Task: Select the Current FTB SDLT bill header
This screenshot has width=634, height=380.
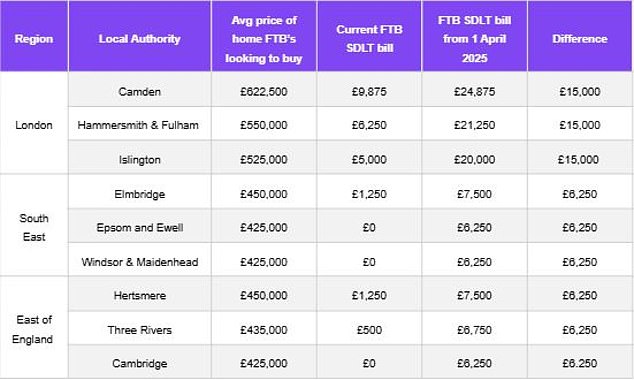Action: [369, 36]
